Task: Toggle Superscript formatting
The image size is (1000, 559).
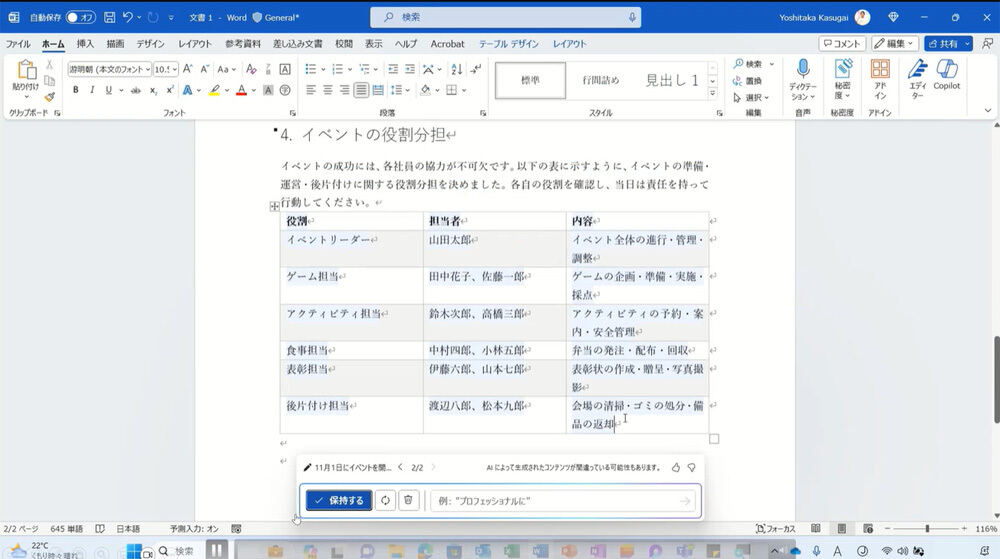Action: click(170, 90)
